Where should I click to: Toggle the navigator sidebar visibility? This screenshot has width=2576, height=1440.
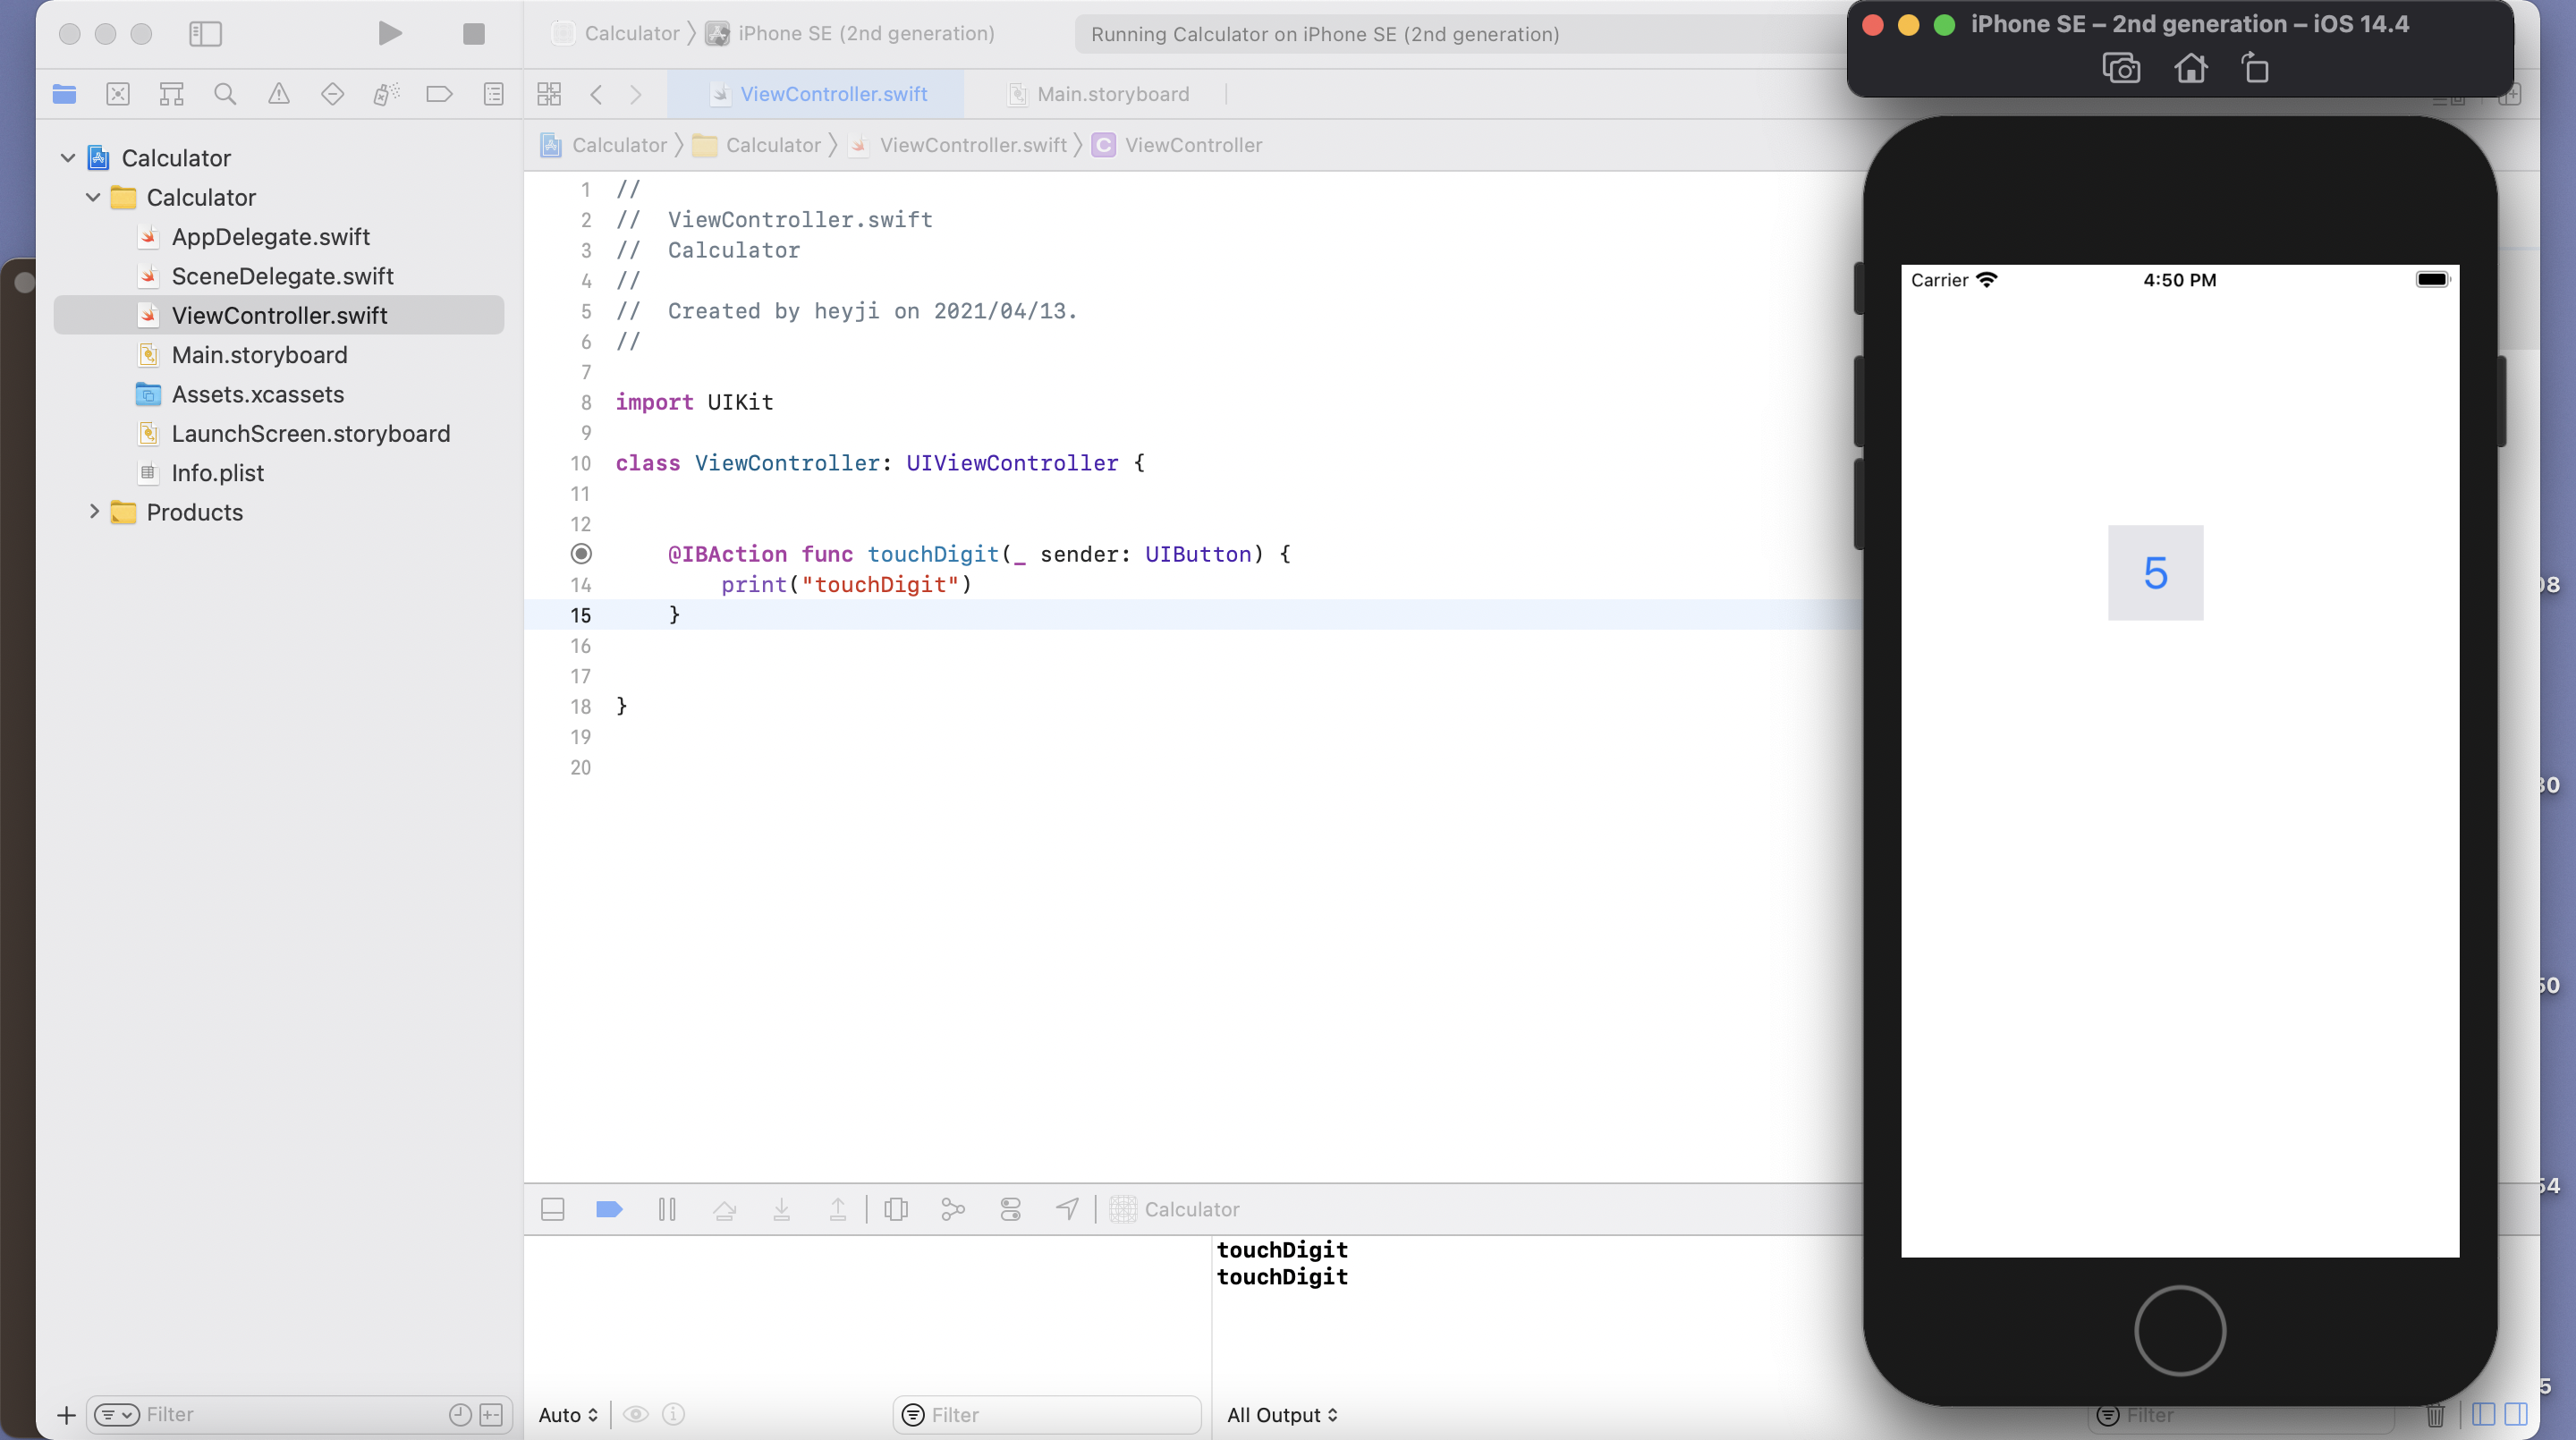(205, 34)
